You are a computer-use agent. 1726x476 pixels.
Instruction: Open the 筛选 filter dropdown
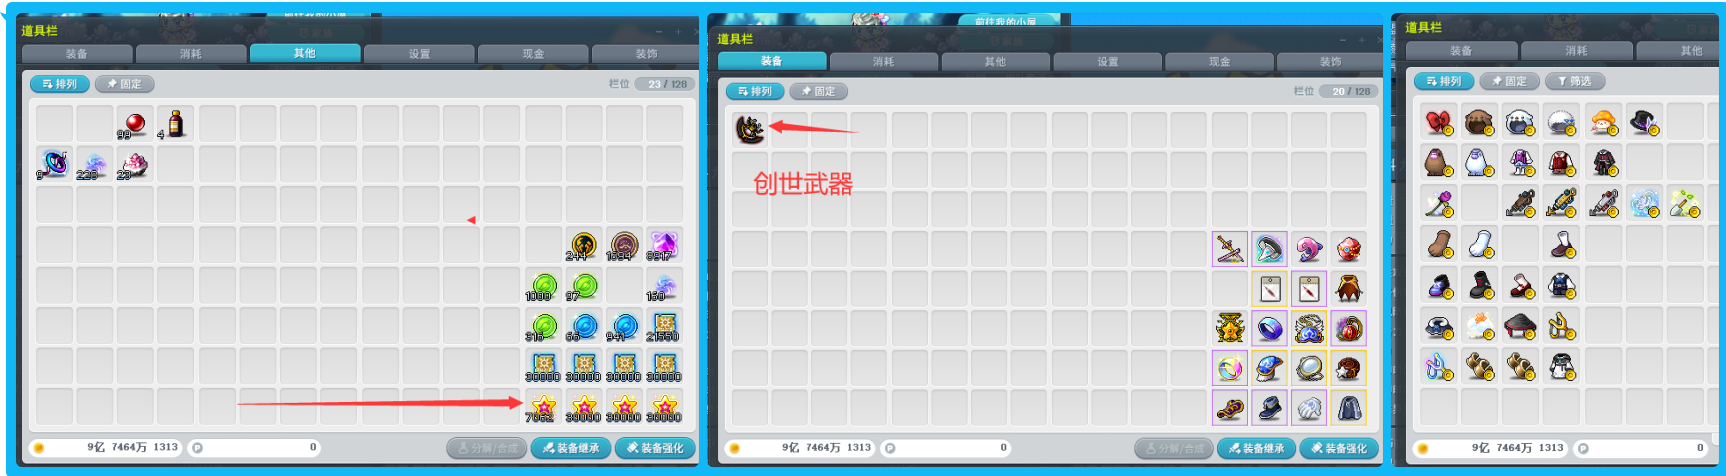pyautogui.click(x=1574, y=81)
